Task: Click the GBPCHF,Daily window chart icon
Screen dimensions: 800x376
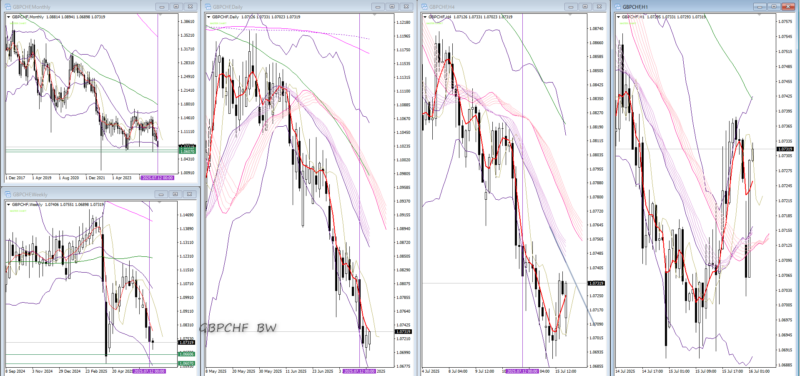Action: coord(208,7)
